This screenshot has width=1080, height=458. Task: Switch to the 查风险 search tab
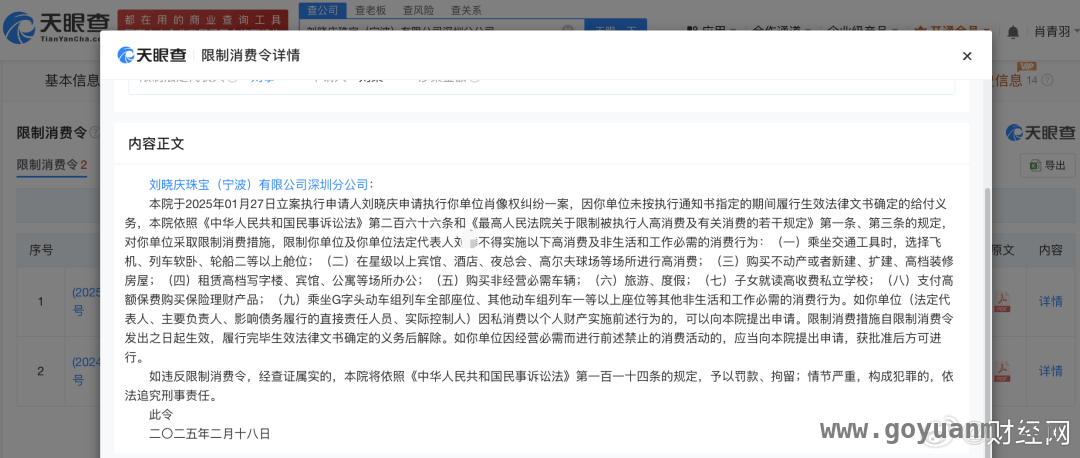[x=418, y=10]
